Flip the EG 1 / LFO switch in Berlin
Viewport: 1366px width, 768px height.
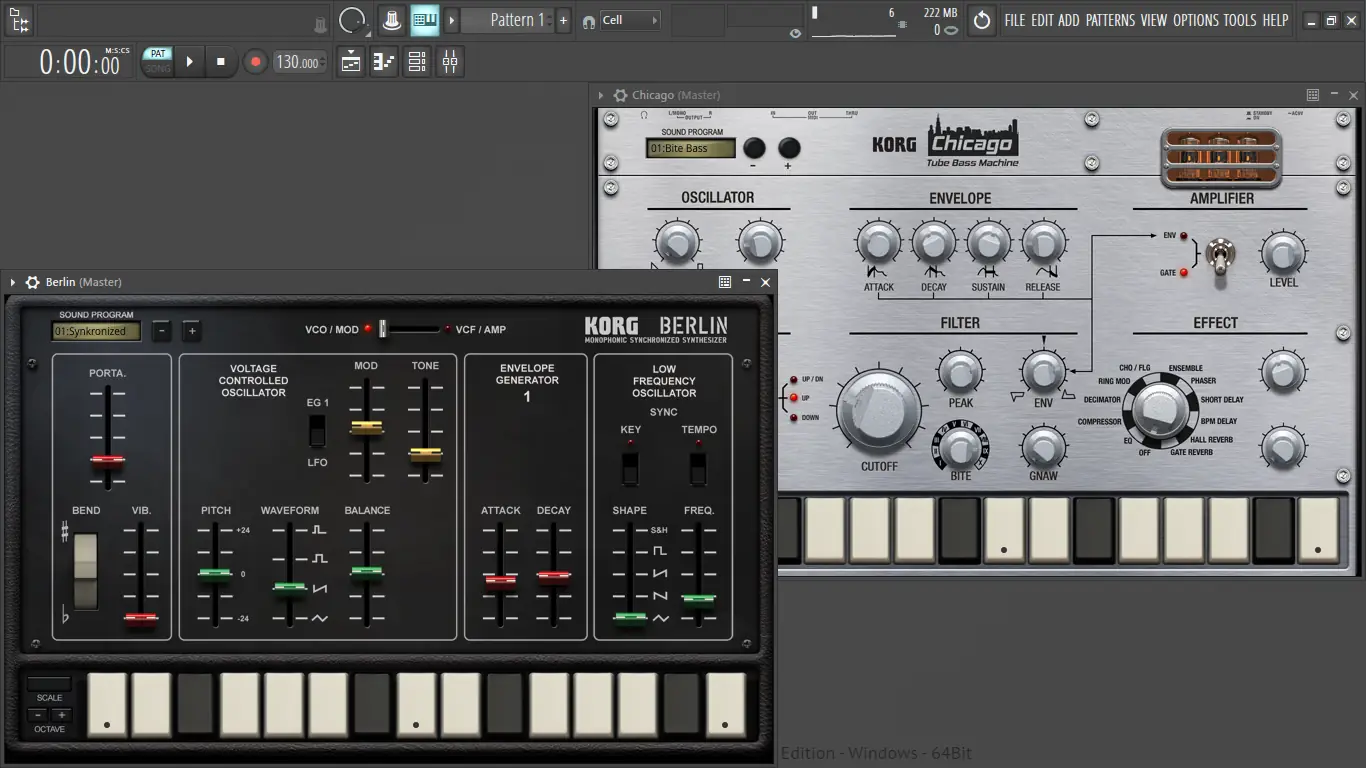click(317, 431)
